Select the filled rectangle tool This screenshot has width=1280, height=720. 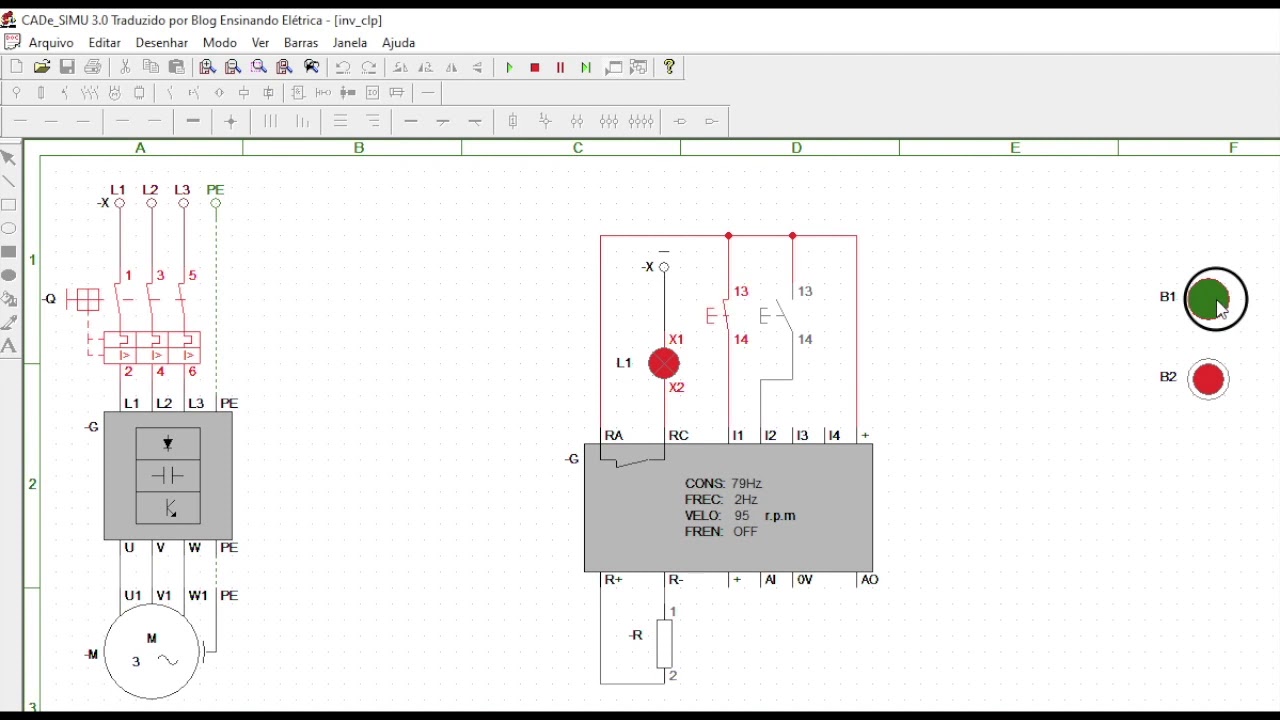[9, 252]
